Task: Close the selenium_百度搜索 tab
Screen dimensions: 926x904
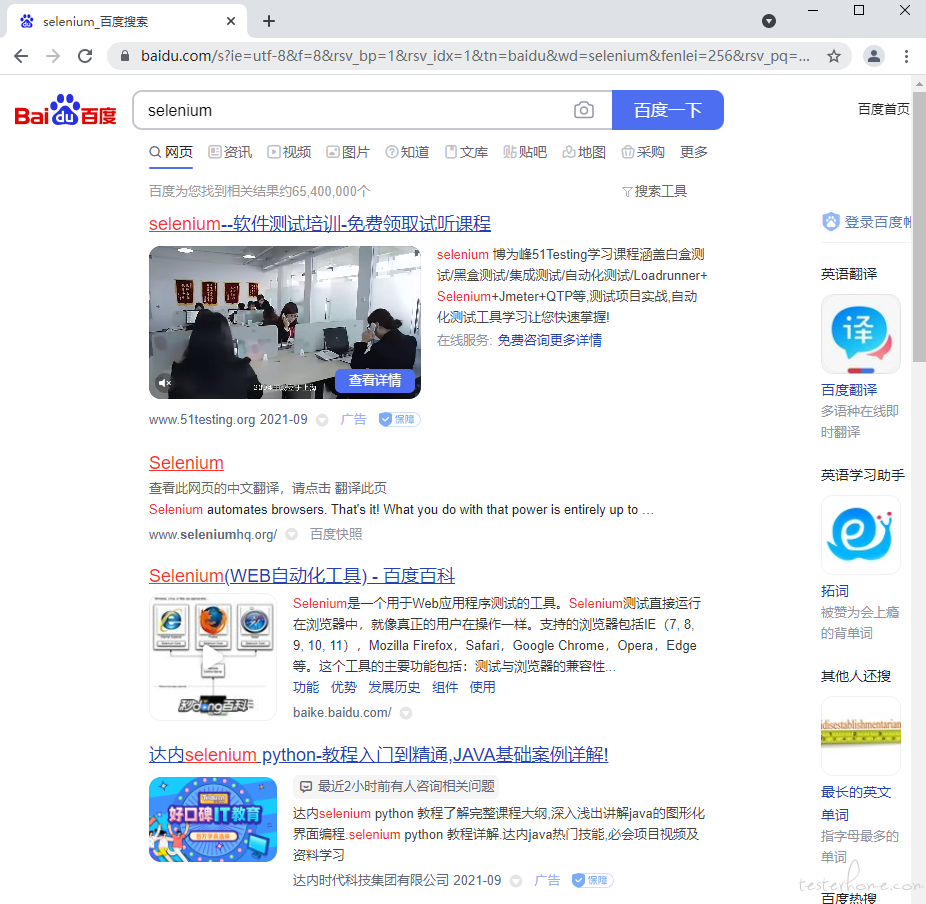Action: (231, 21)
